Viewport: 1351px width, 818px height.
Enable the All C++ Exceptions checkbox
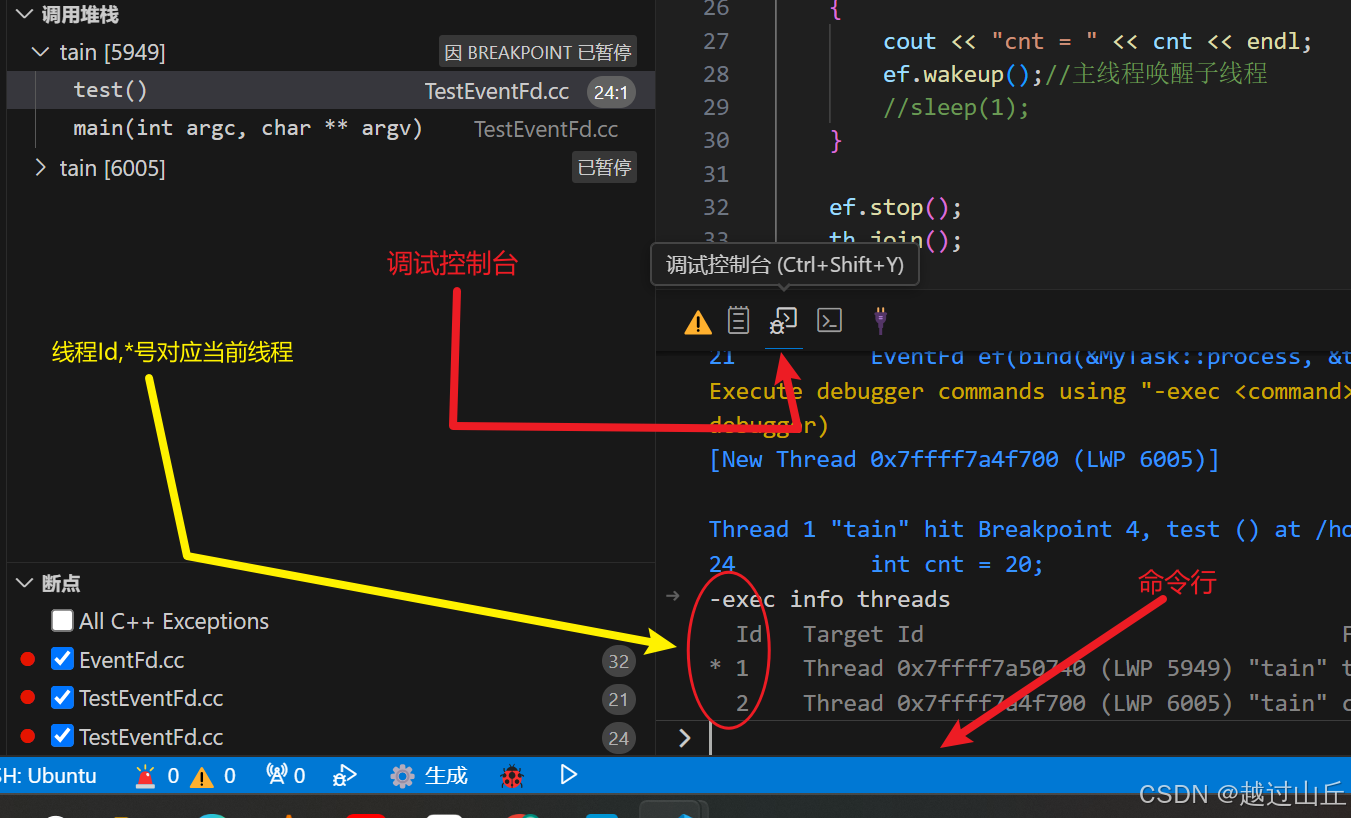point(62,620)
